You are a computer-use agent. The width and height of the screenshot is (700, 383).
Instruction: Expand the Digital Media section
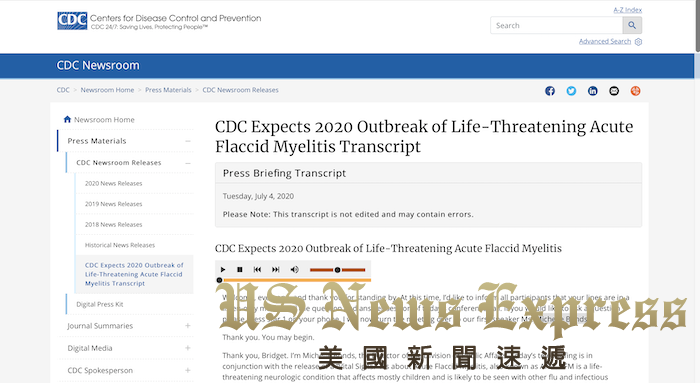(x=188, y=348)
